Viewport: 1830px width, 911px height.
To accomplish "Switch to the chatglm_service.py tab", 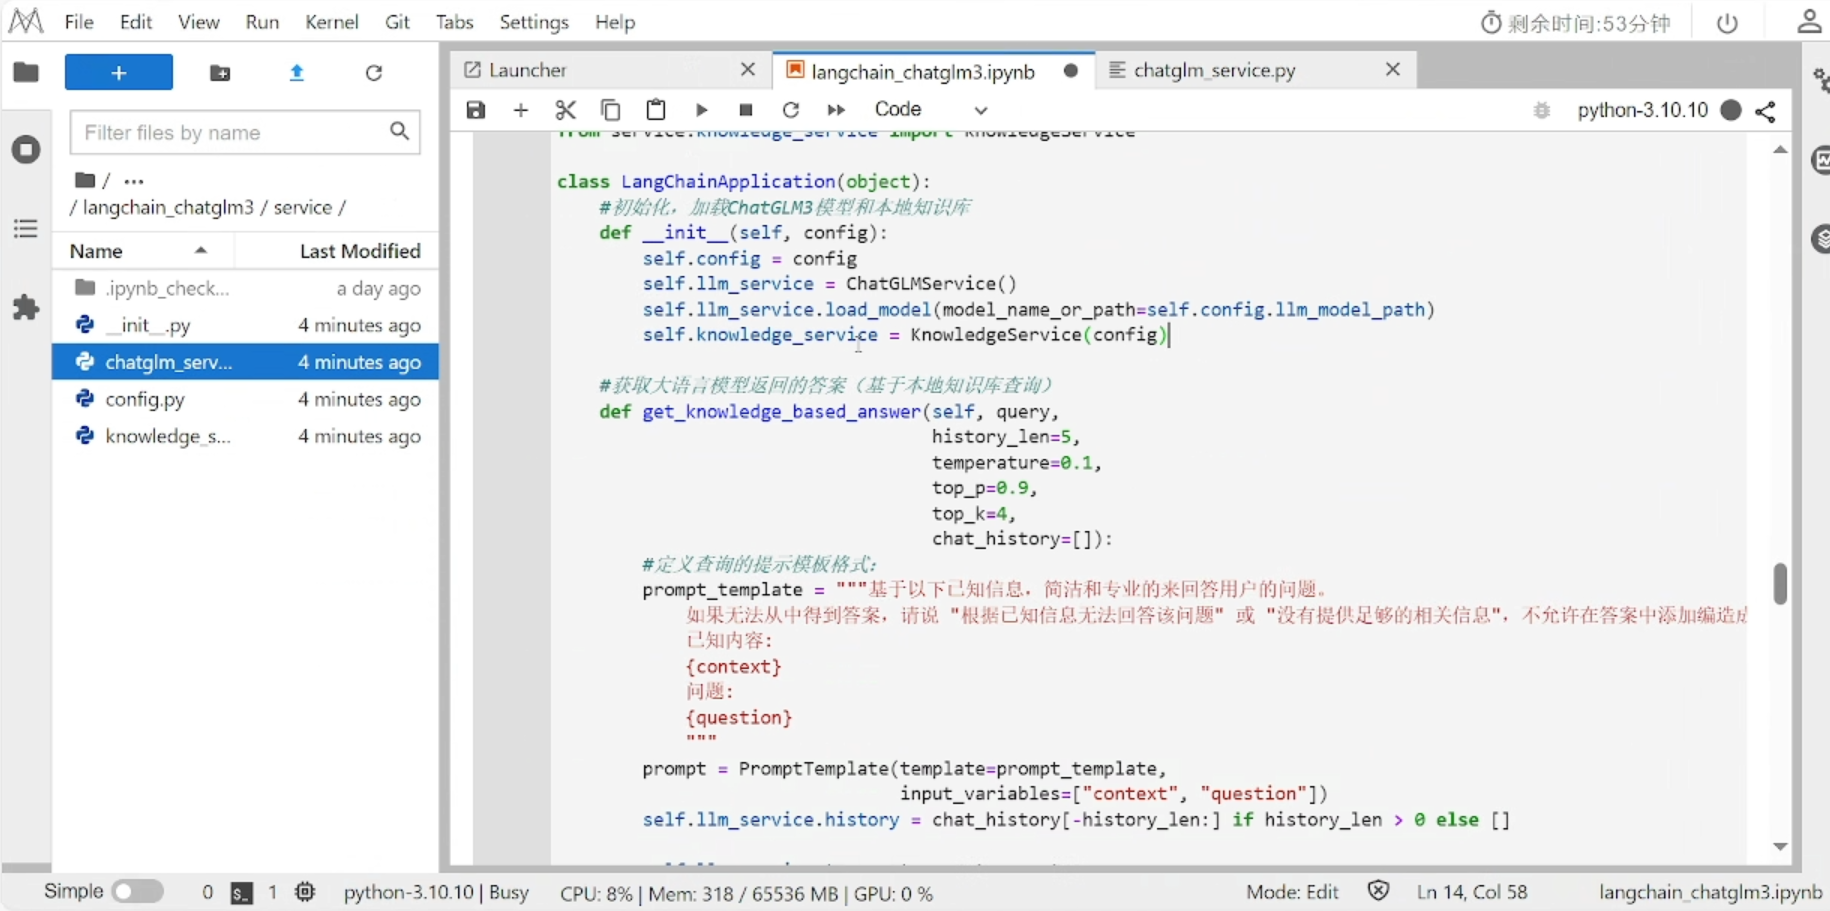I will [x=1214, y=70].
